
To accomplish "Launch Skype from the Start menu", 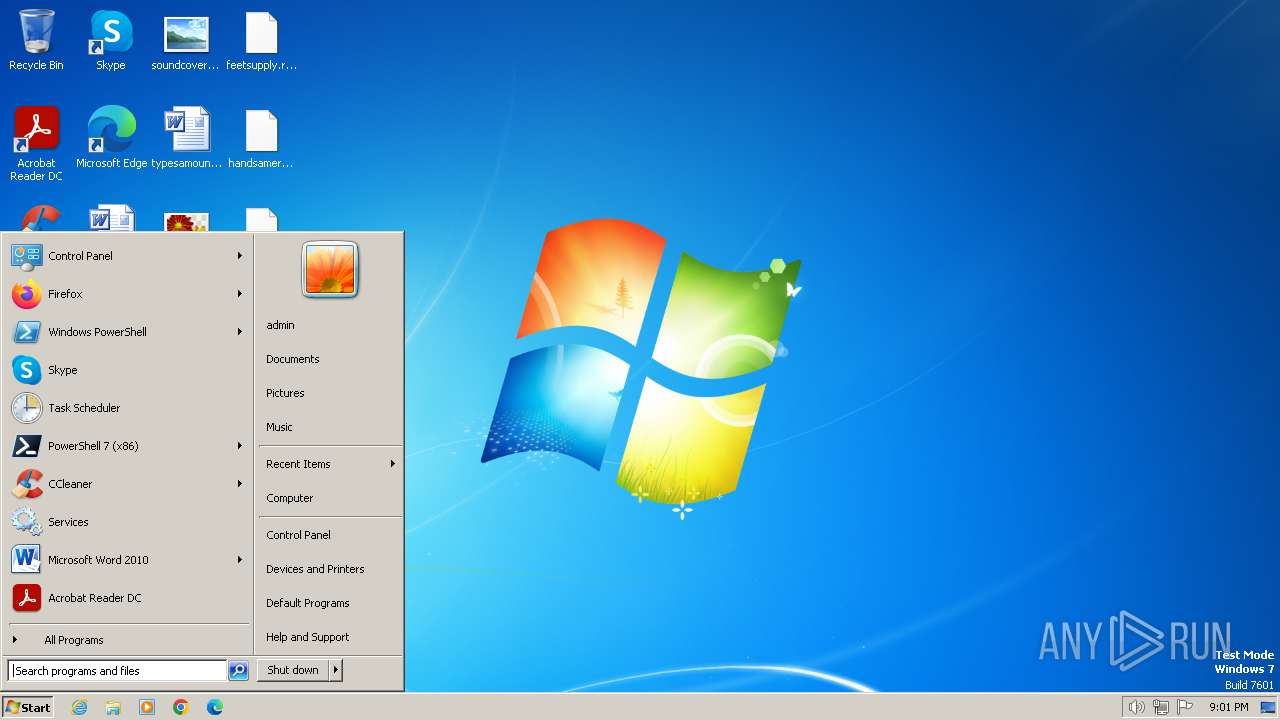I will pyautogui.click(x=128, y=370).
